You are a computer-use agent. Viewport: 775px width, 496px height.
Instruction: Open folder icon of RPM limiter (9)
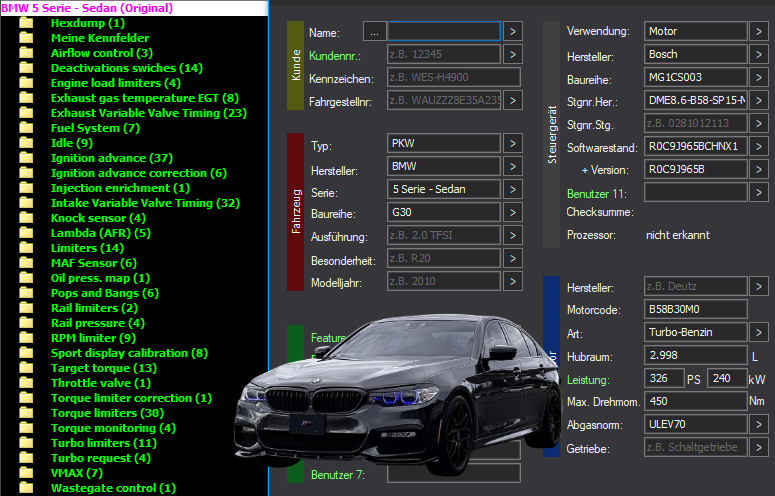(26, 338)
